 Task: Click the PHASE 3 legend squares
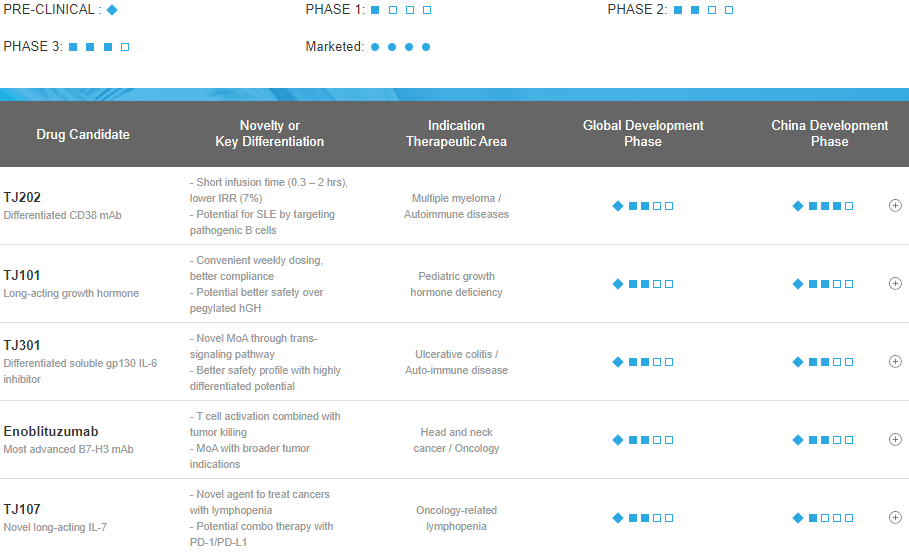[99, 47]
